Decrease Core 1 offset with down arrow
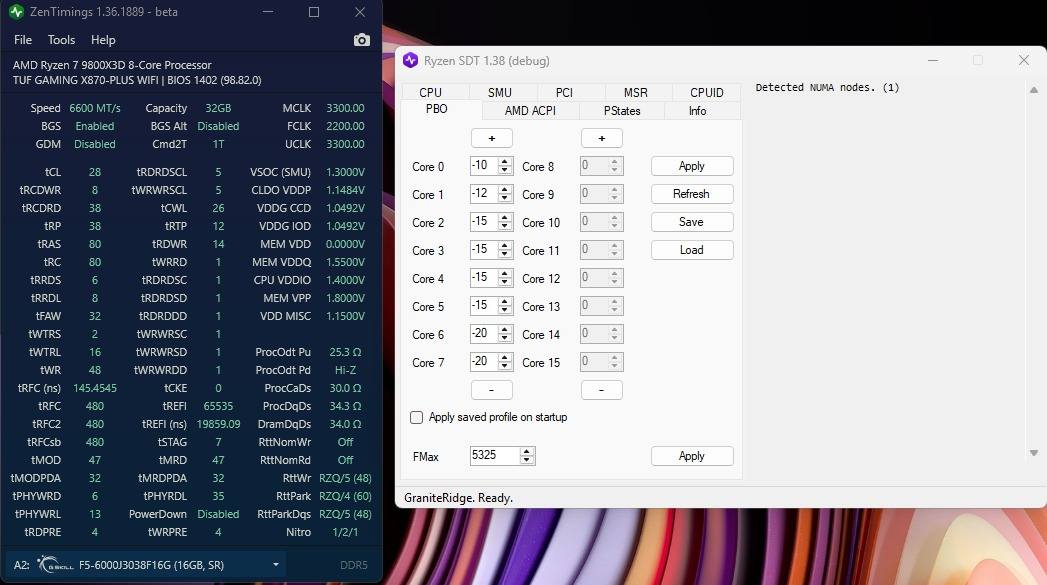Image resolution: width=1047 pixels, height=585 pixels. click(x=505, y=198)
